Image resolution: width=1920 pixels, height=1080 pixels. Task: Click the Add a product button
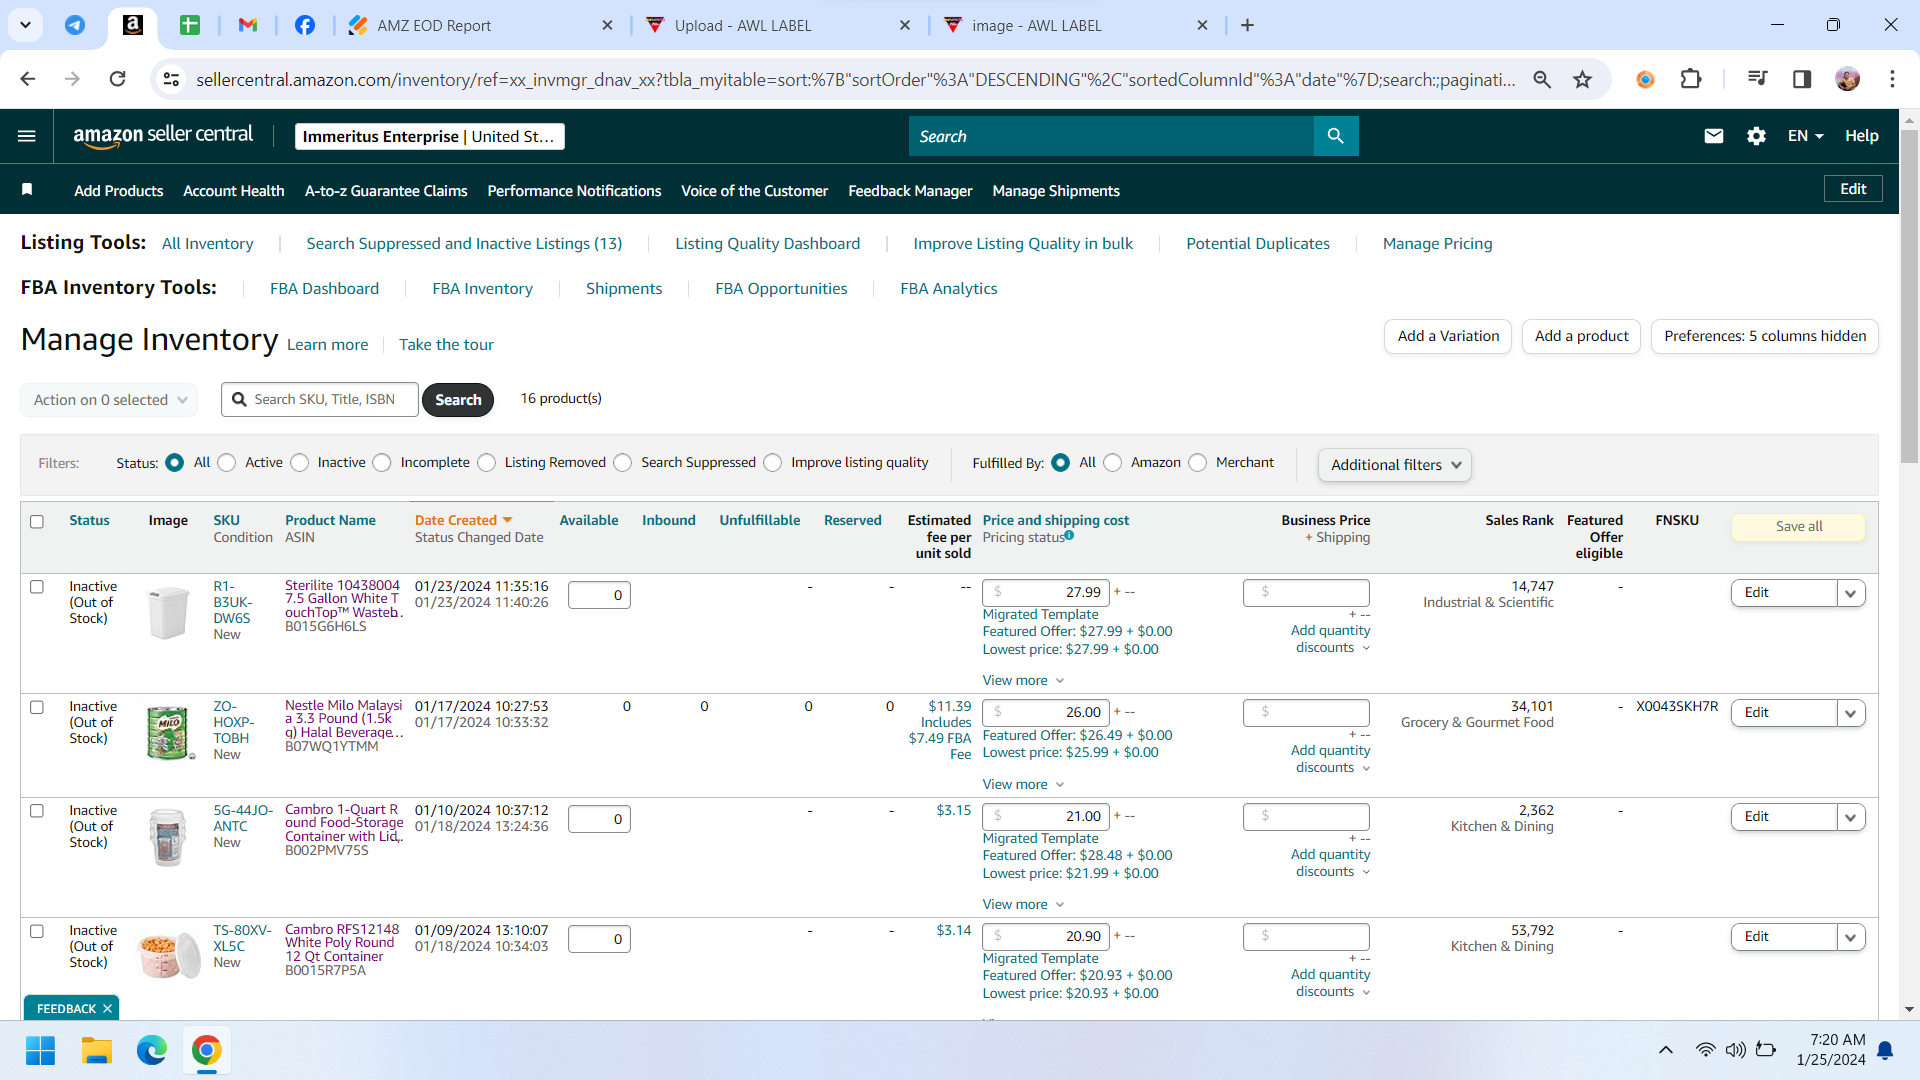[x=1582, y=336]
